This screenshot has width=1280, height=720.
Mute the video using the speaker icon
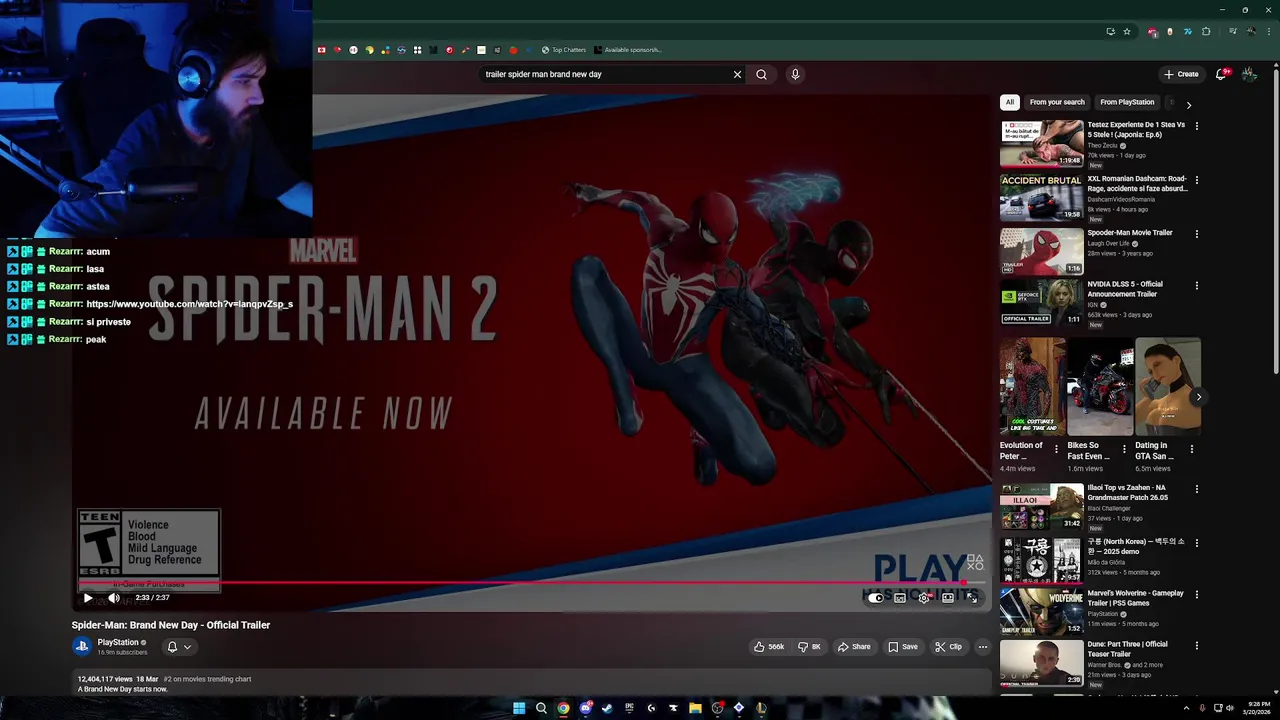[114, 598]
